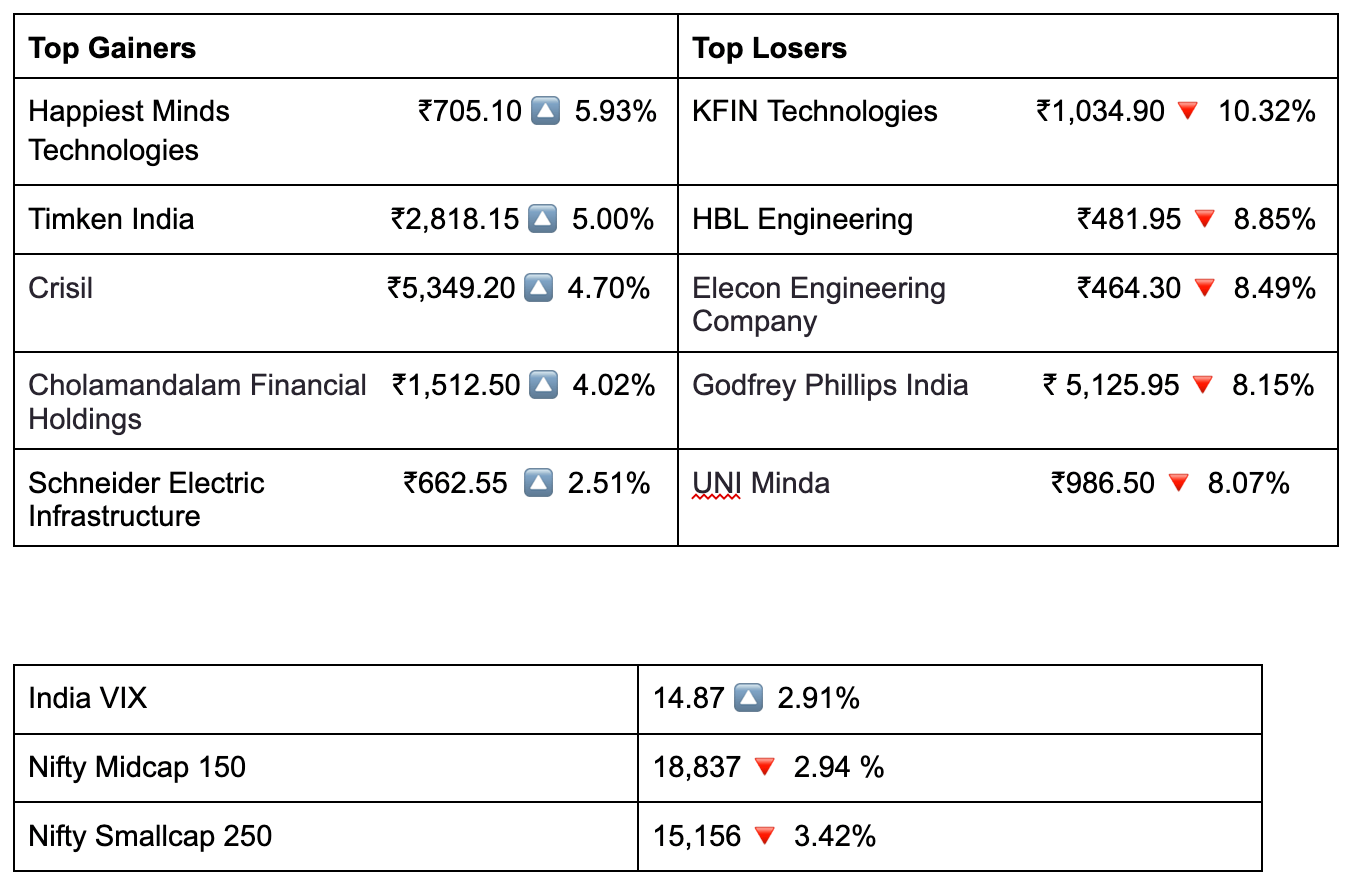Screen dimensions: 1348x892
Task: Click the red down triangle beside HBL Engineering
Action: [x=1204, y=219]
